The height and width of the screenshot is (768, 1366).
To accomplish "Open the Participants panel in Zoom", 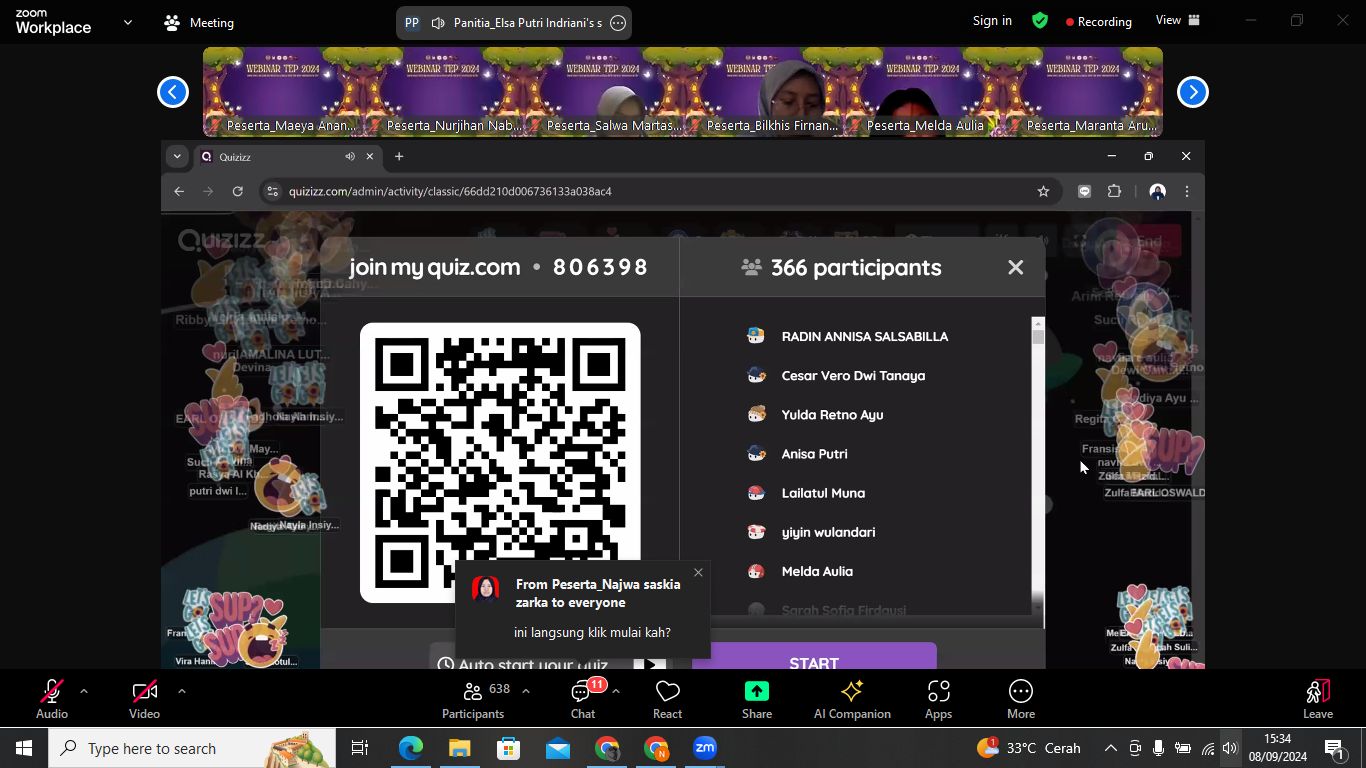I will (x=473, y=699).
